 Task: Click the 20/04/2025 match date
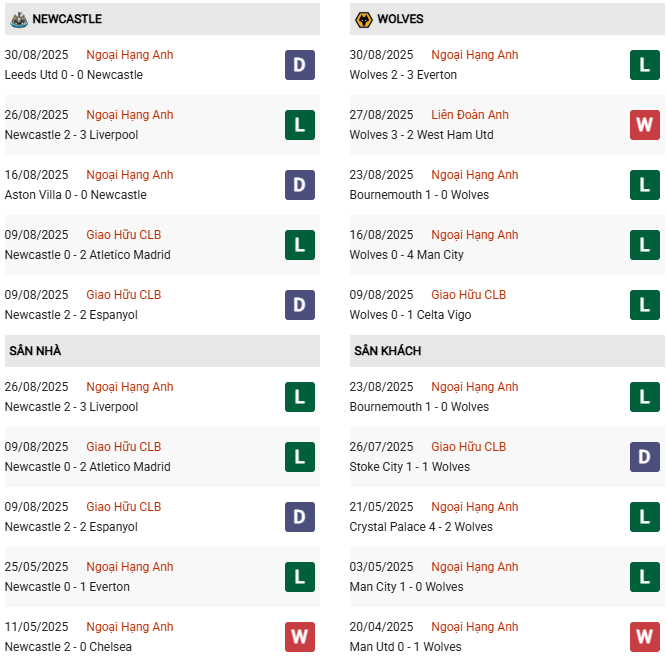tap(381, 627)
